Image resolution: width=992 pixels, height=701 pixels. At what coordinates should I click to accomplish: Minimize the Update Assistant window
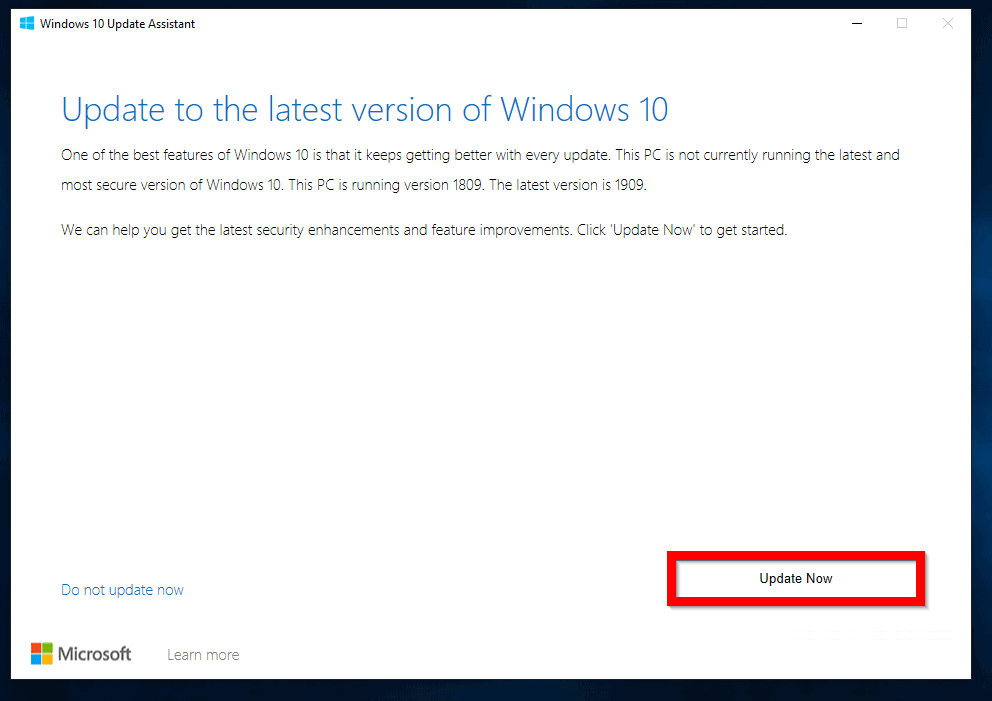tap(857, 23)
